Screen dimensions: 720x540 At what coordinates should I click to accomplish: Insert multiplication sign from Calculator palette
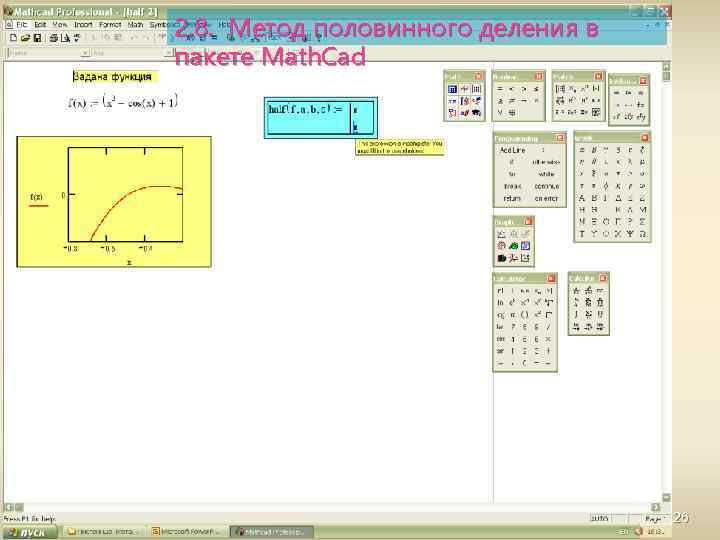coord(548,339)
